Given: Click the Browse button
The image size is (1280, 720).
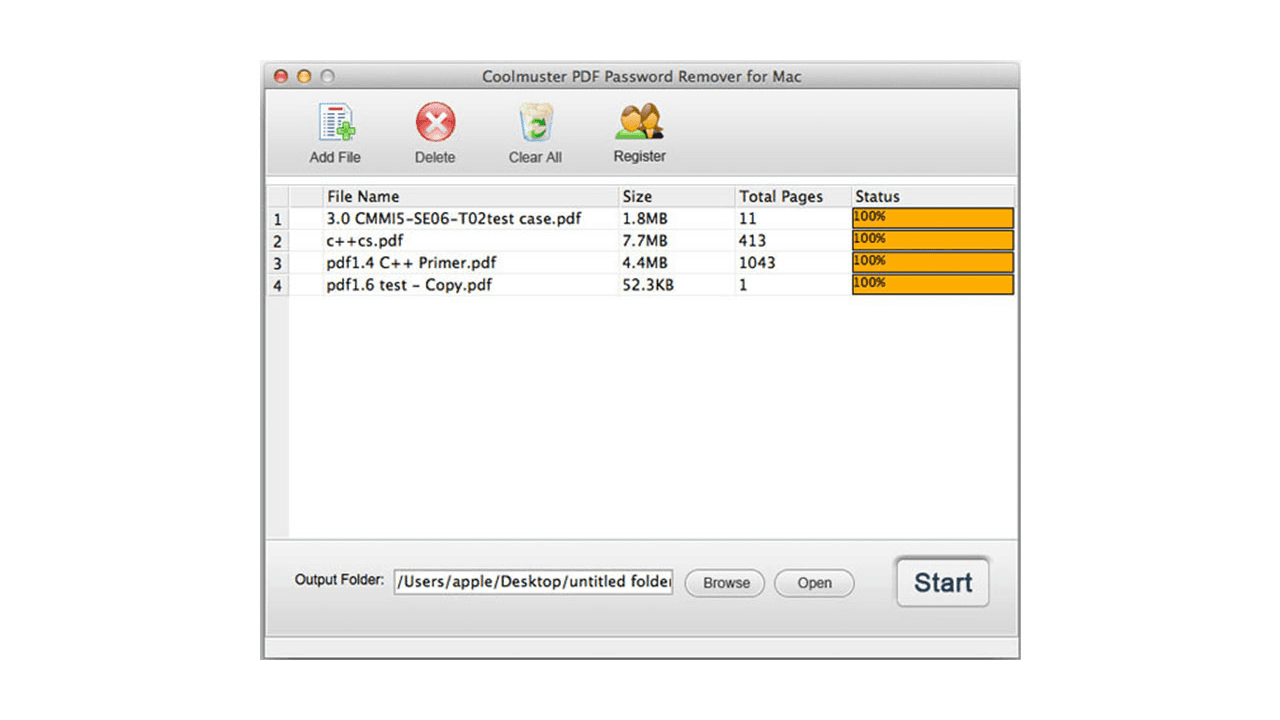Looking at the screenshot, I should point(725,583).
